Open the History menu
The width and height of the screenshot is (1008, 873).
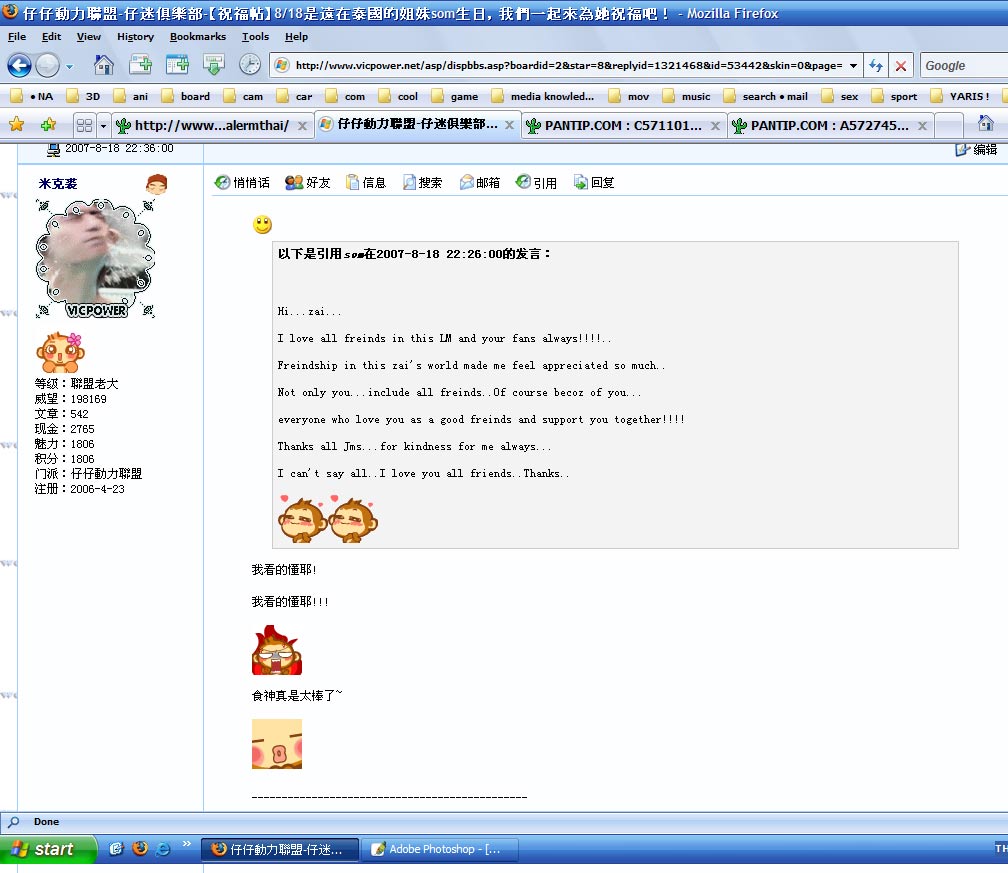(x=136, y=37)
